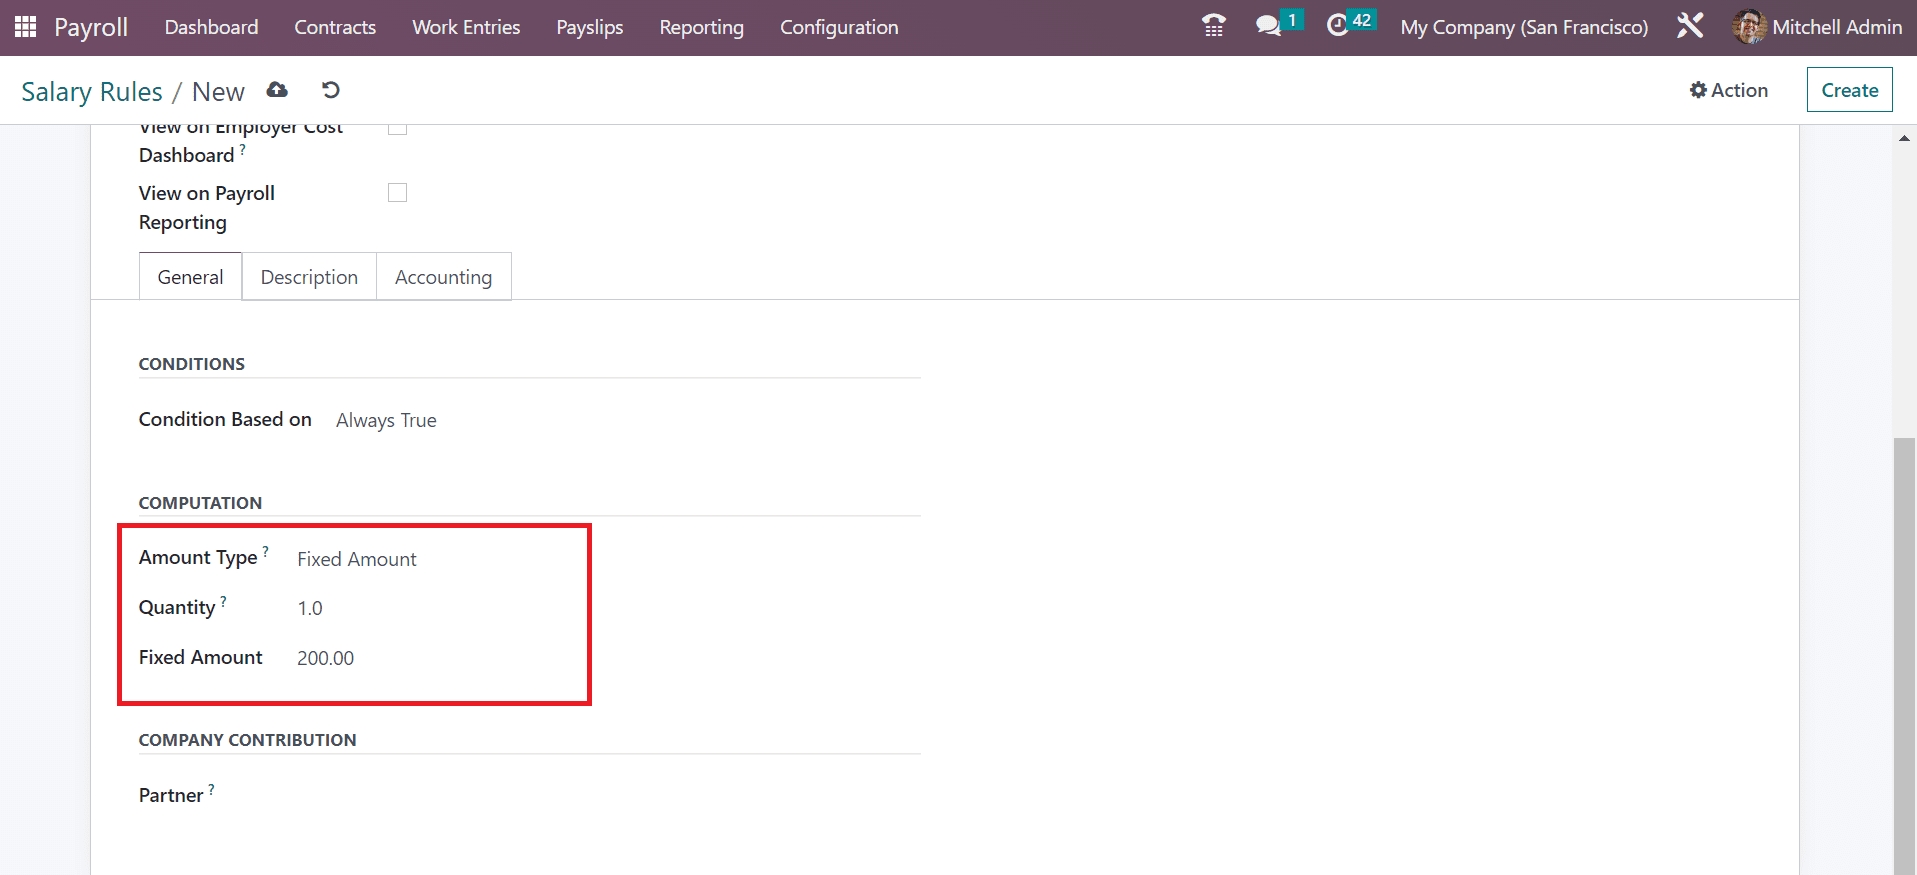The width and height of the screenshot is (1917, 875).
Task: Toggle View on Employer Cost Dashboard checkbox
Action: click(x=397, y=129)
